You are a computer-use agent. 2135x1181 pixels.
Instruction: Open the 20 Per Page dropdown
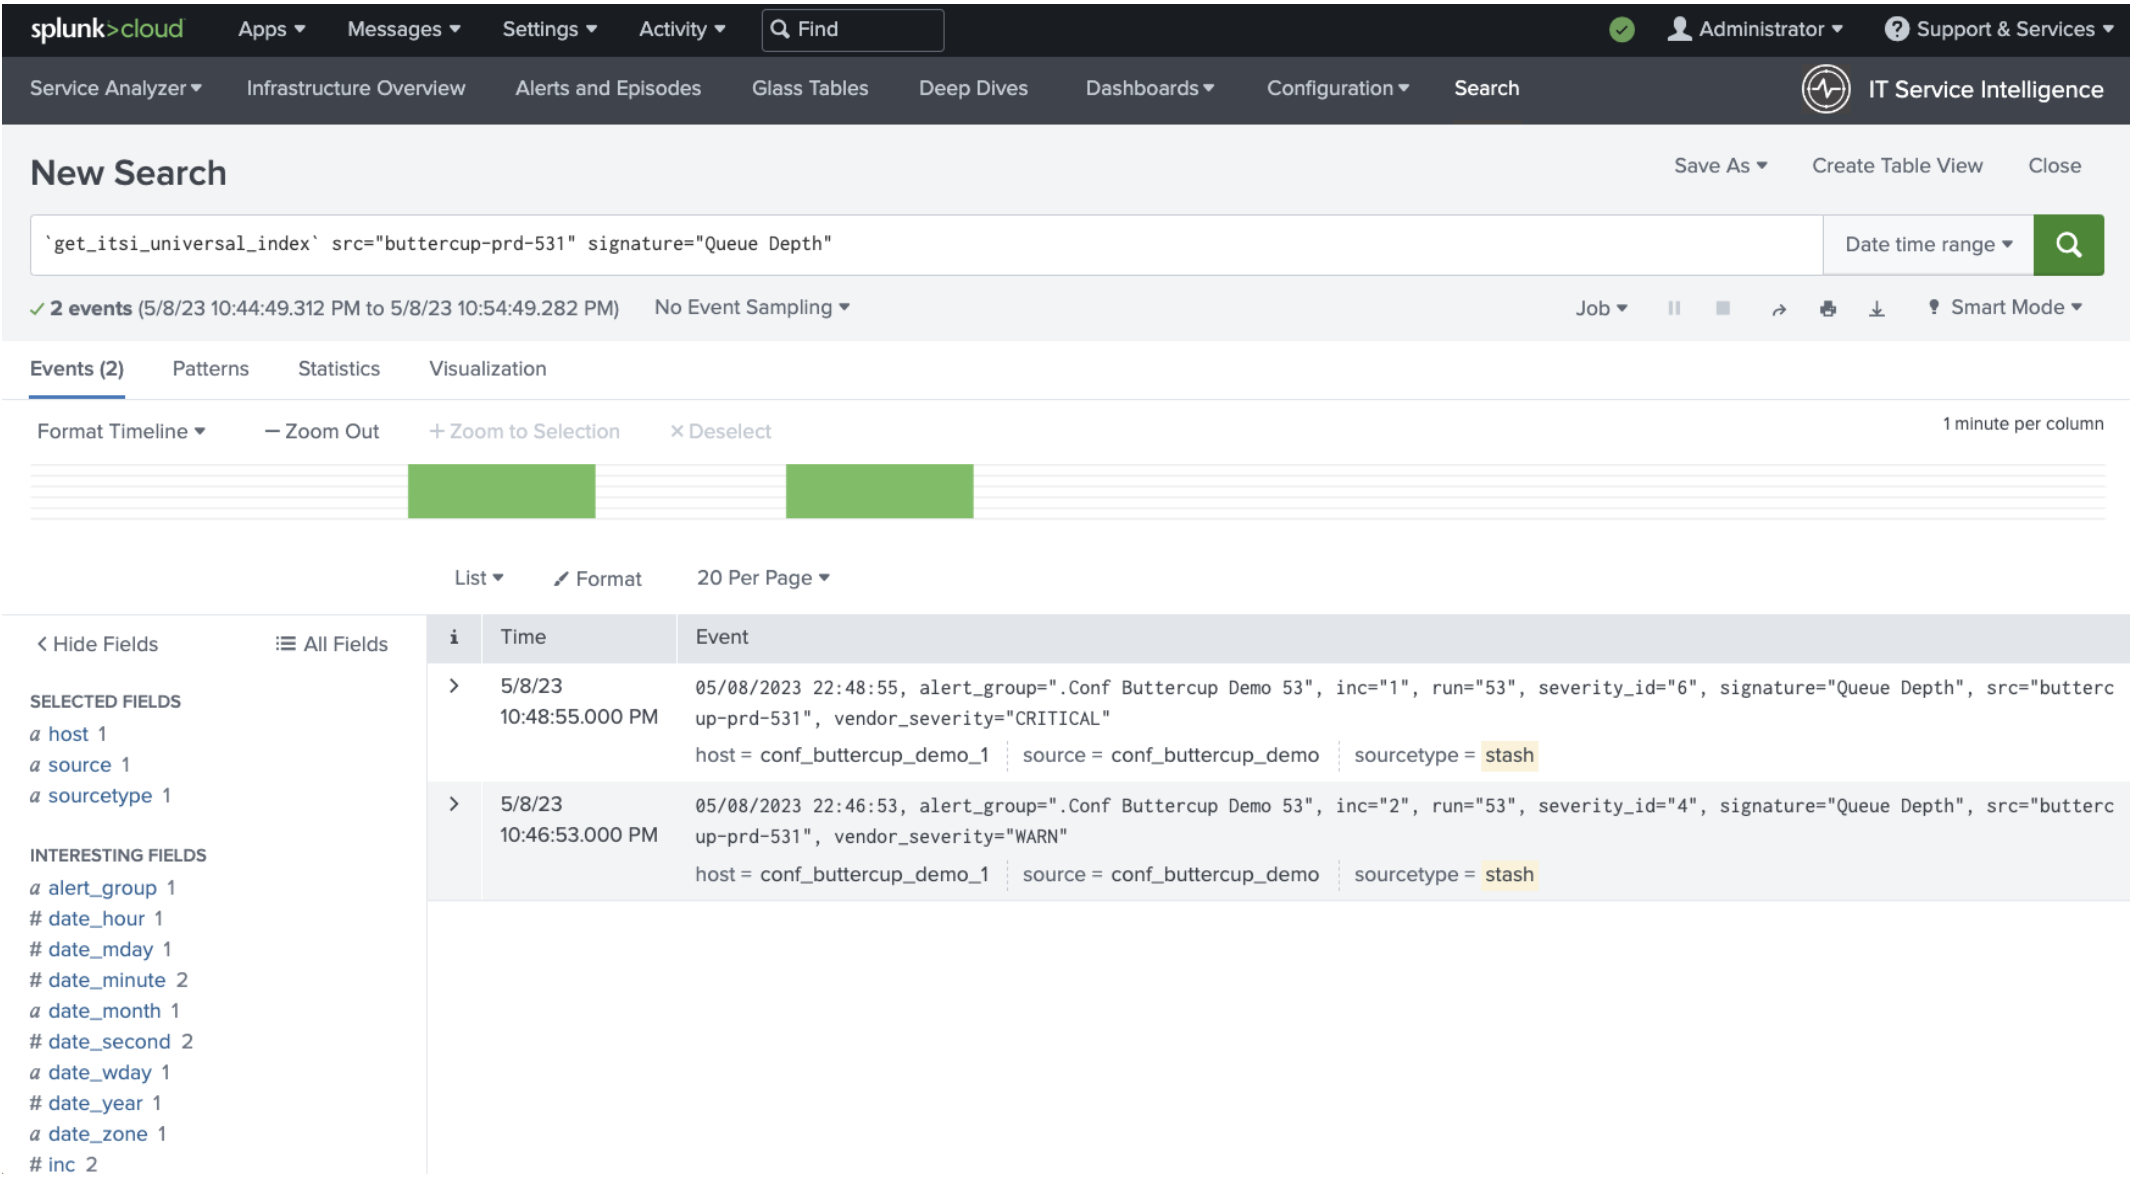click(x=762, y=578)
